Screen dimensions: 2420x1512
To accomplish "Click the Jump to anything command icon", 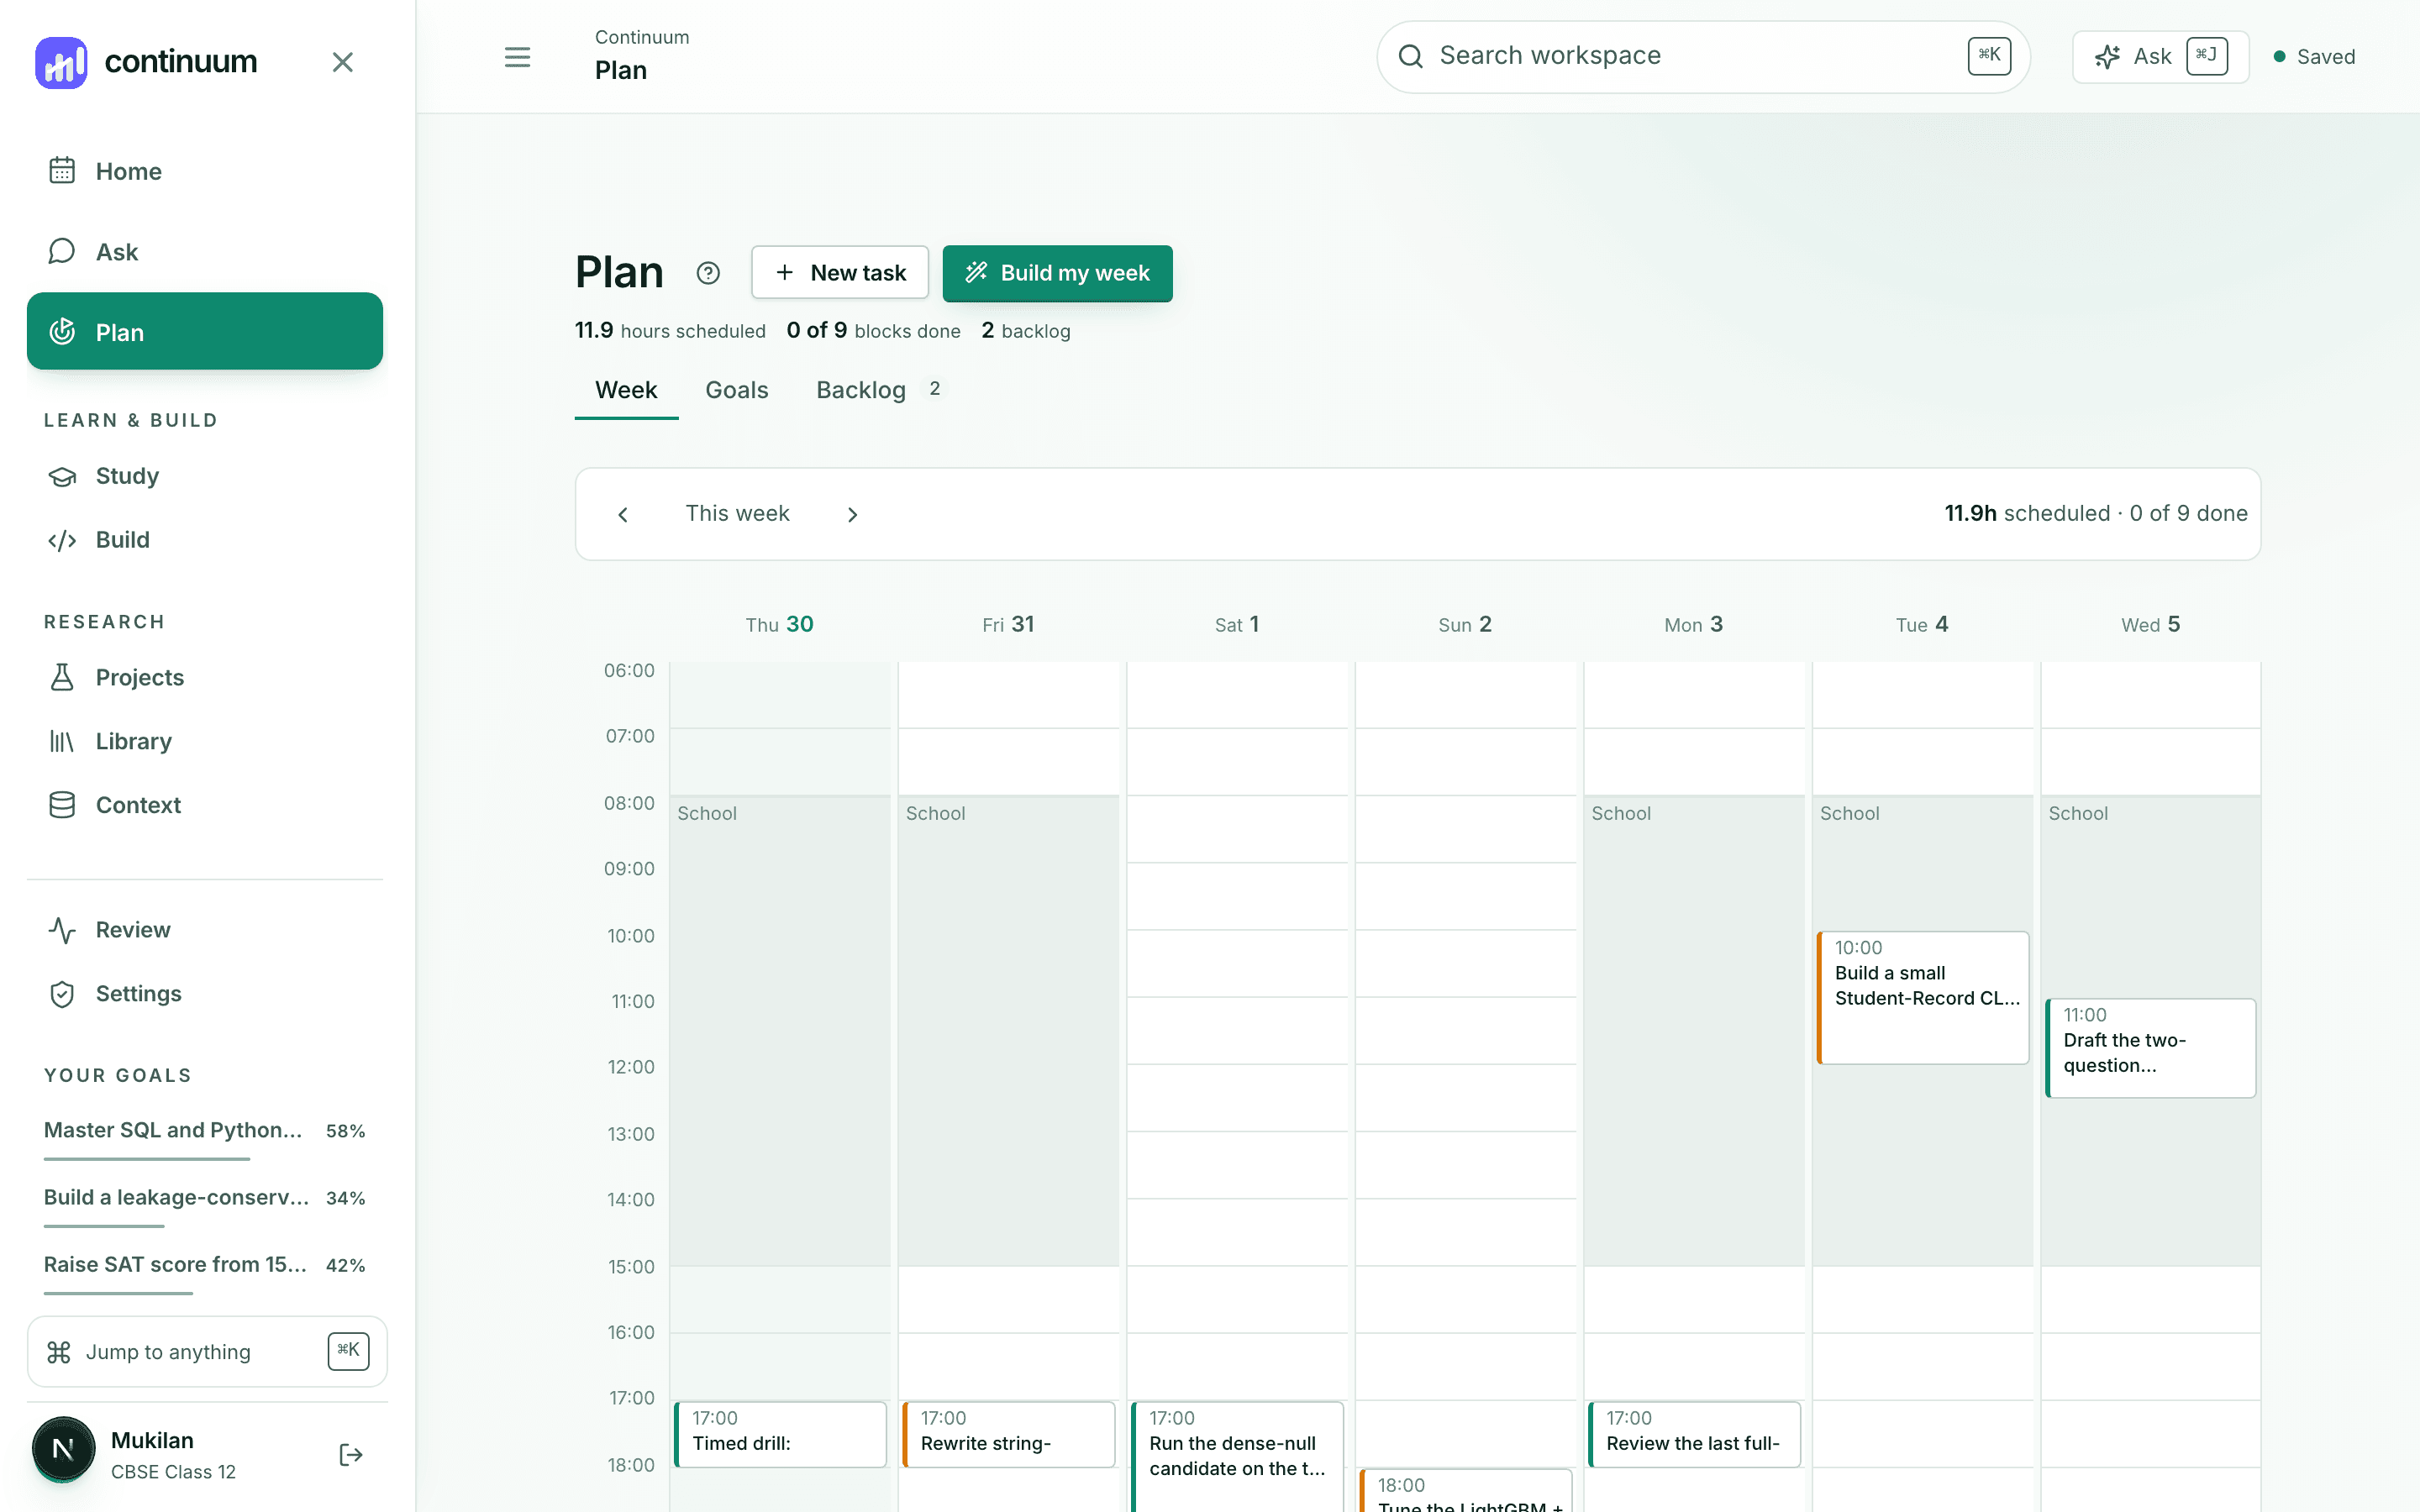I will [59, 1352].
